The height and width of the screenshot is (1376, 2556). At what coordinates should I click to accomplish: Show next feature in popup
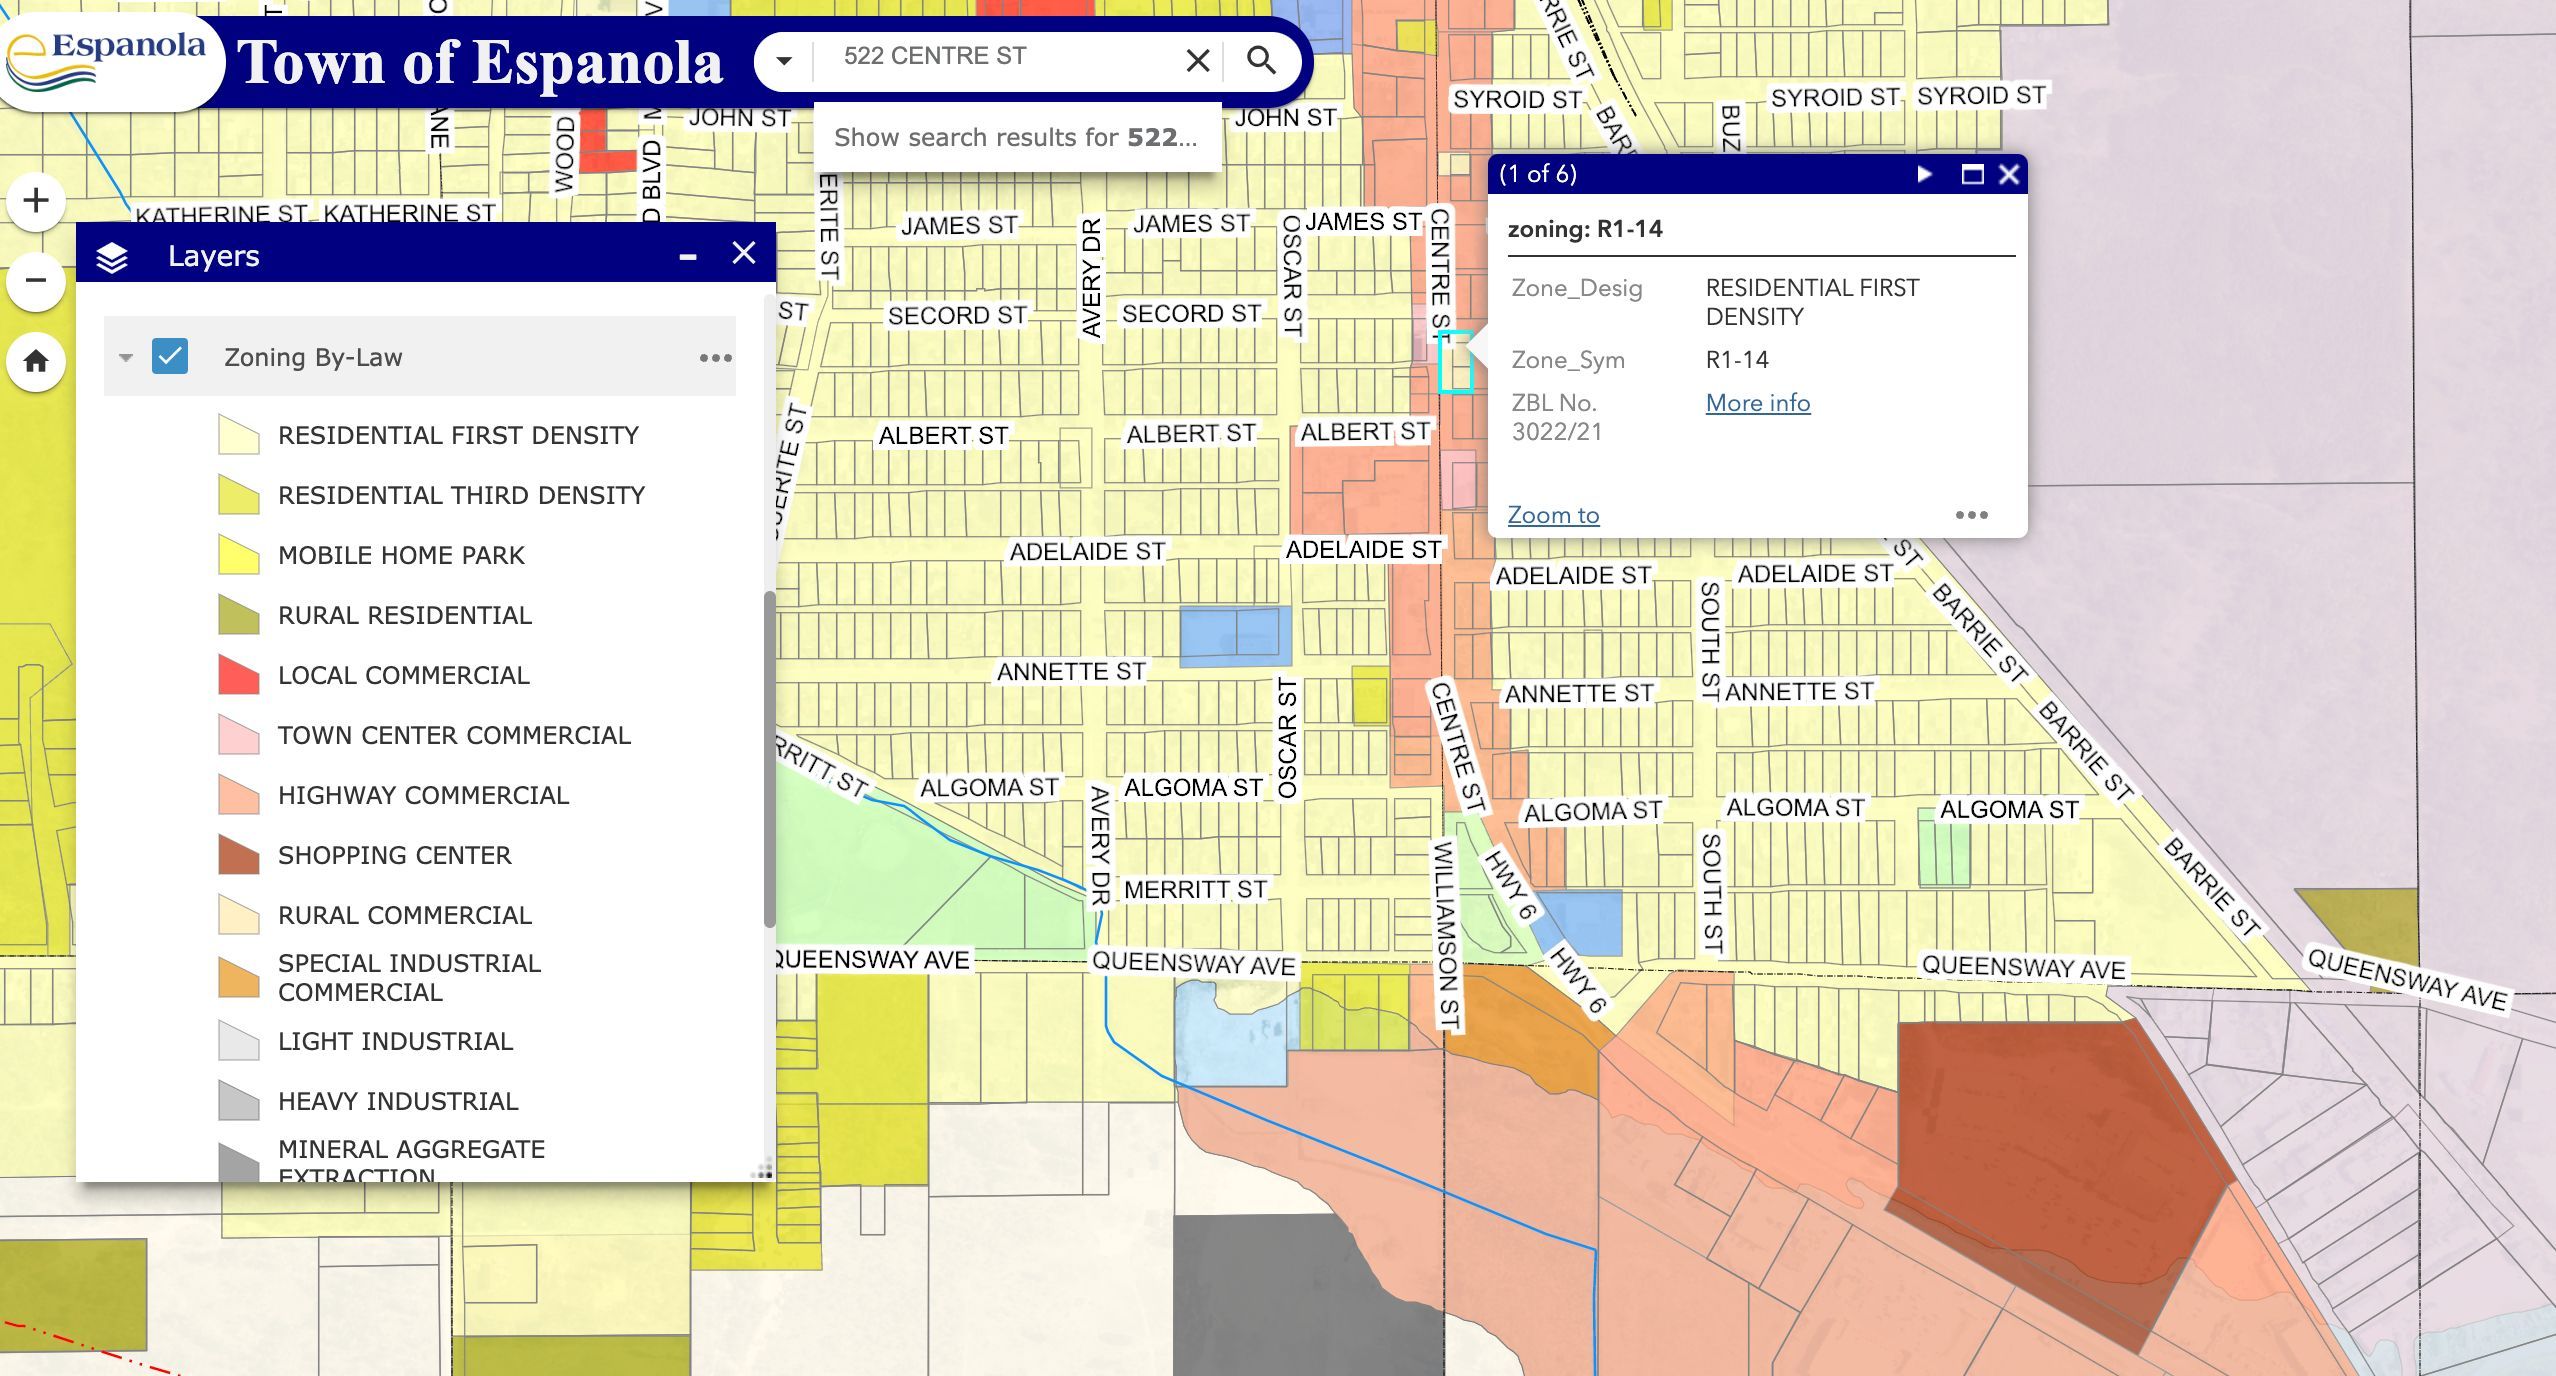[1924, 174]
